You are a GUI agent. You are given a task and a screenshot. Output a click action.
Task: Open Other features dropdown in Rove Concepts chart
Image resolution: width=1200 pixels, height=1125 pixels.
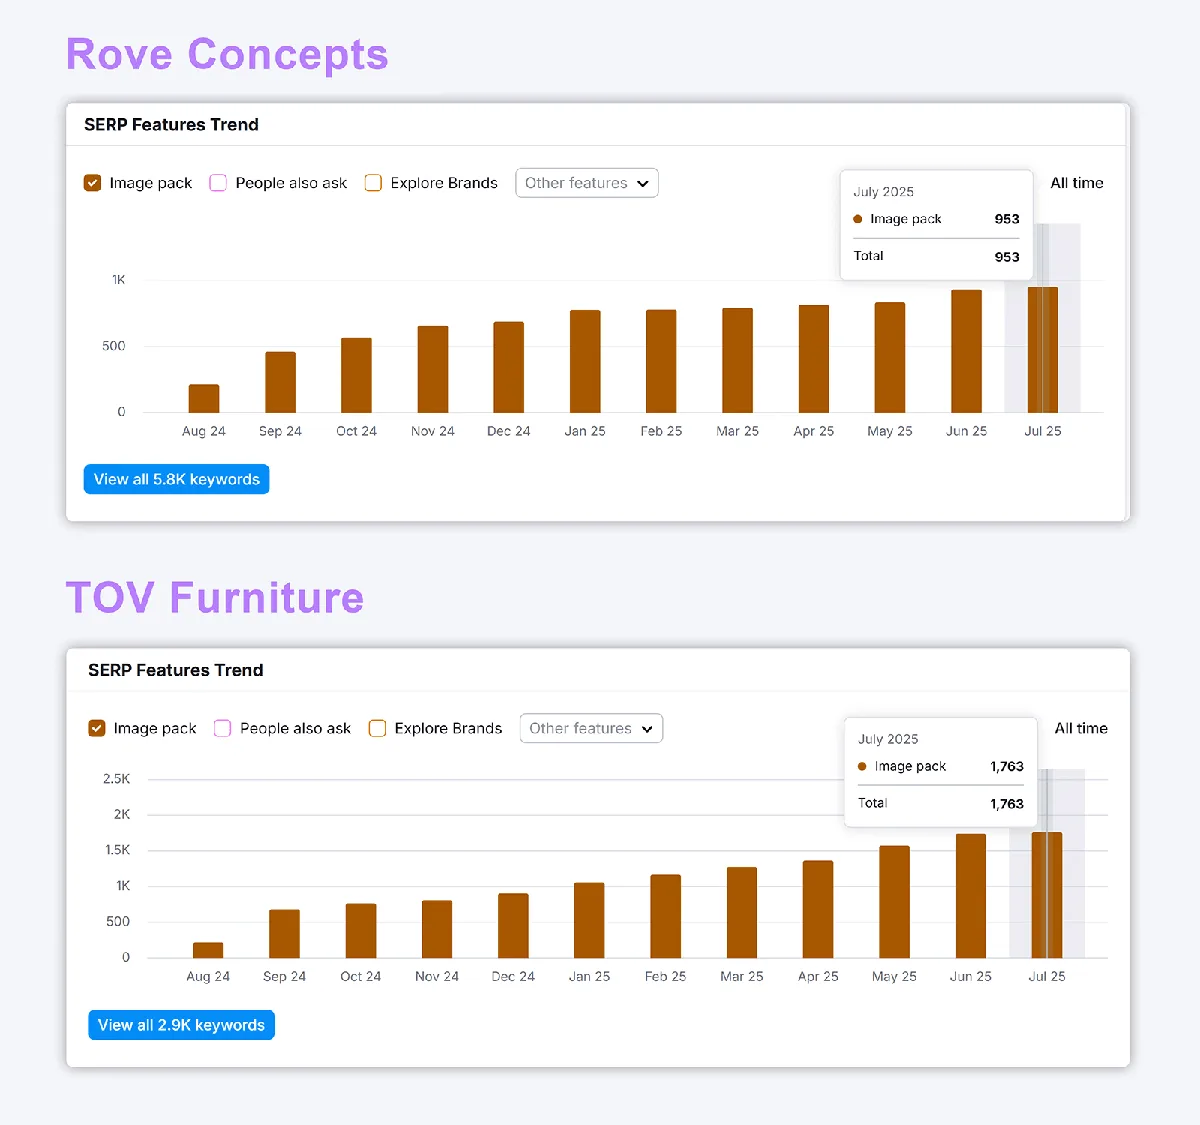click(587, 183)
